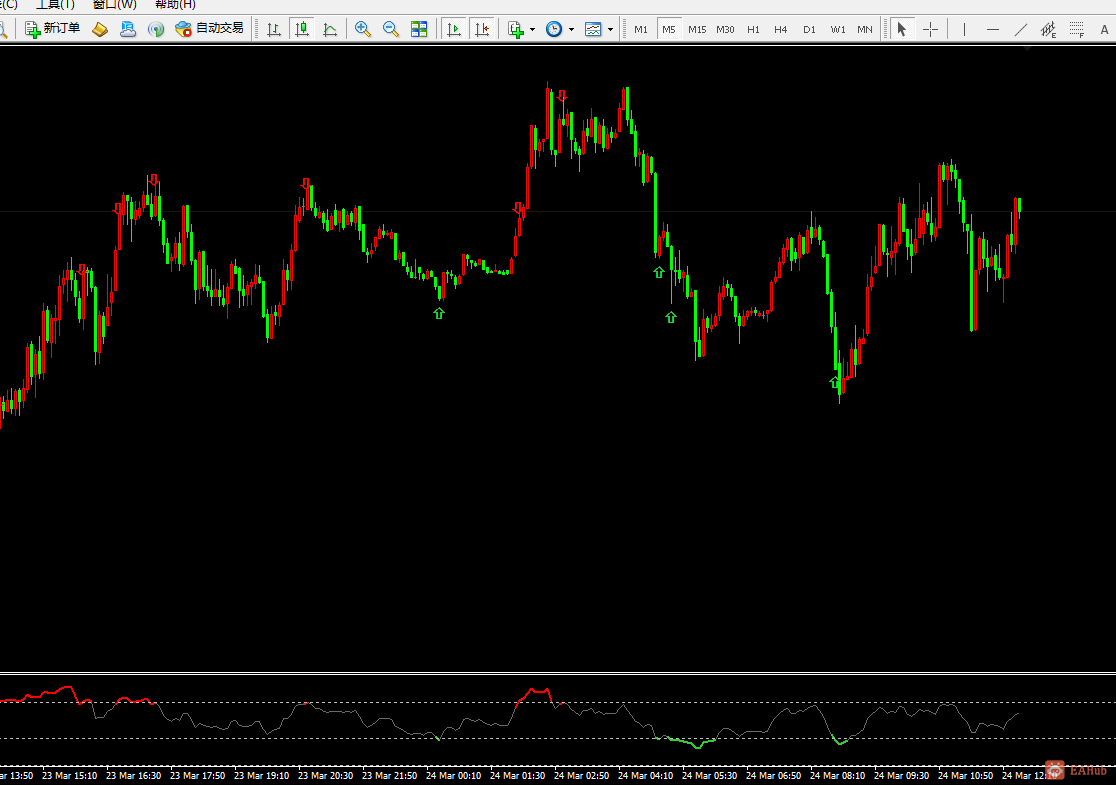Pick the Fibonacci retracement tool
The image size is (1116, 785).
pos(1077,29)
